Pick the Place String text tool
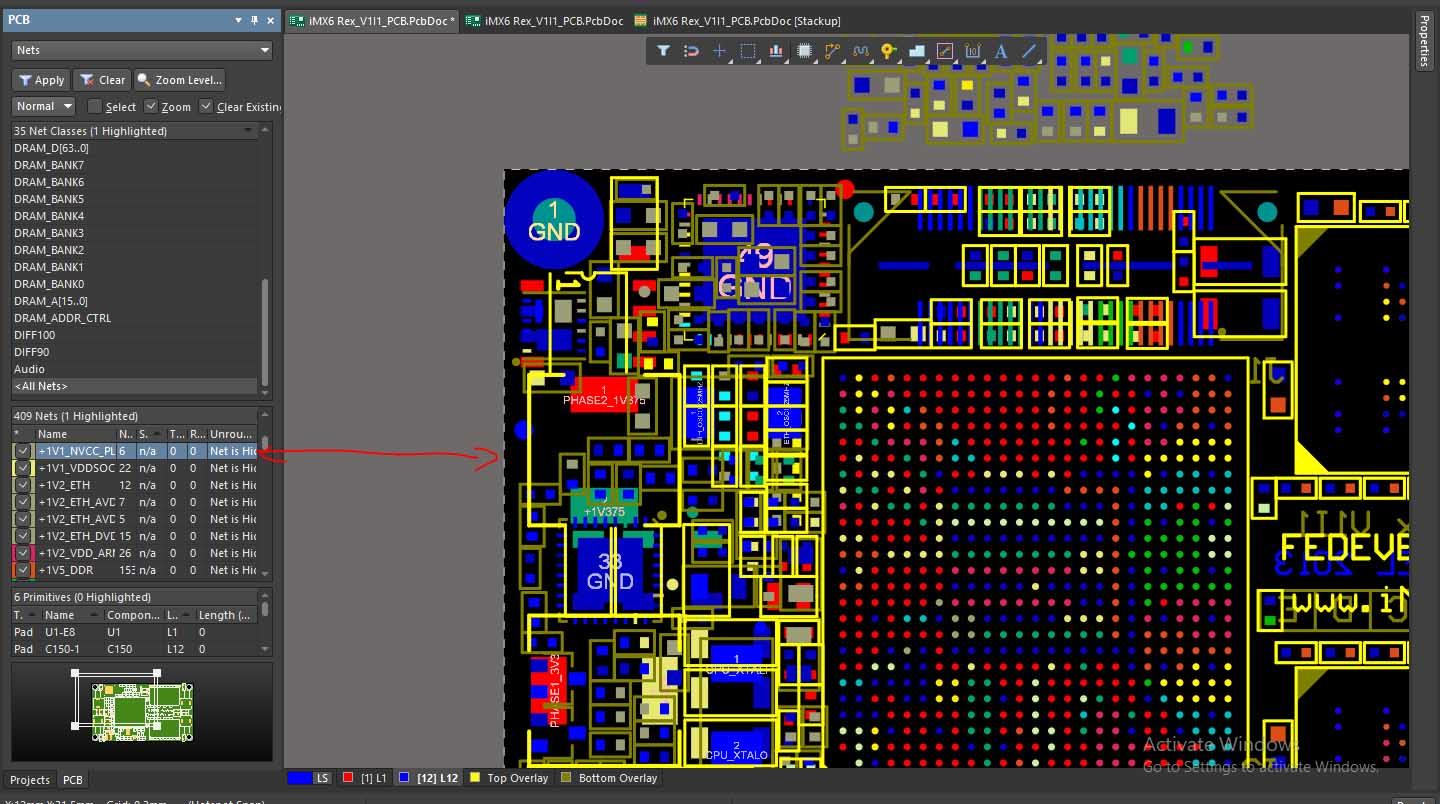Viewport: 1440px width, 804px height. pos(1001,50)
